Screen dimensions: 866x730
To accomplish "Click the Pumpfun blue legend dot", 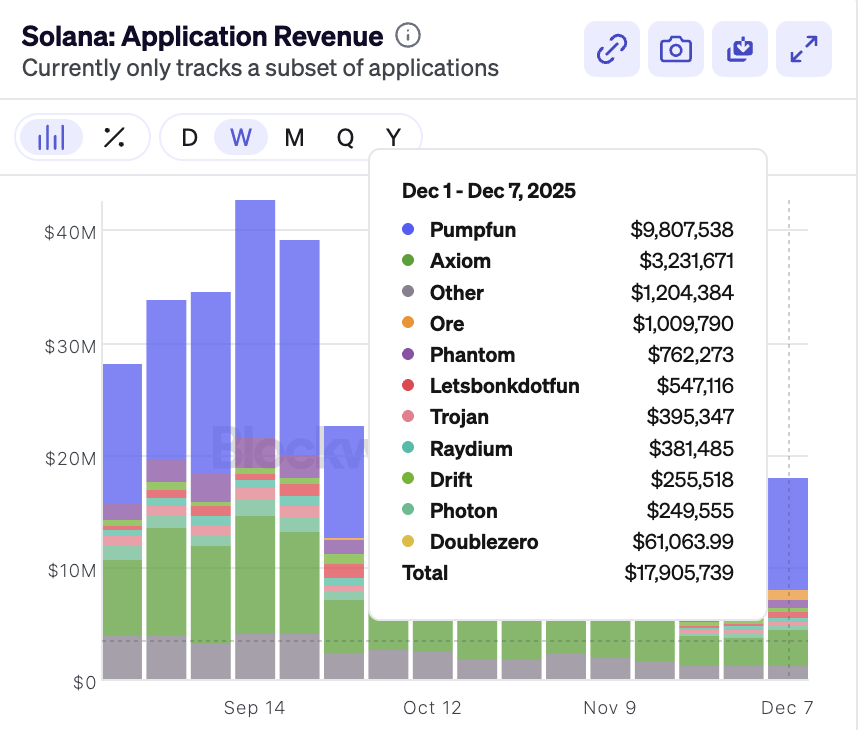I will coord(408,229).
